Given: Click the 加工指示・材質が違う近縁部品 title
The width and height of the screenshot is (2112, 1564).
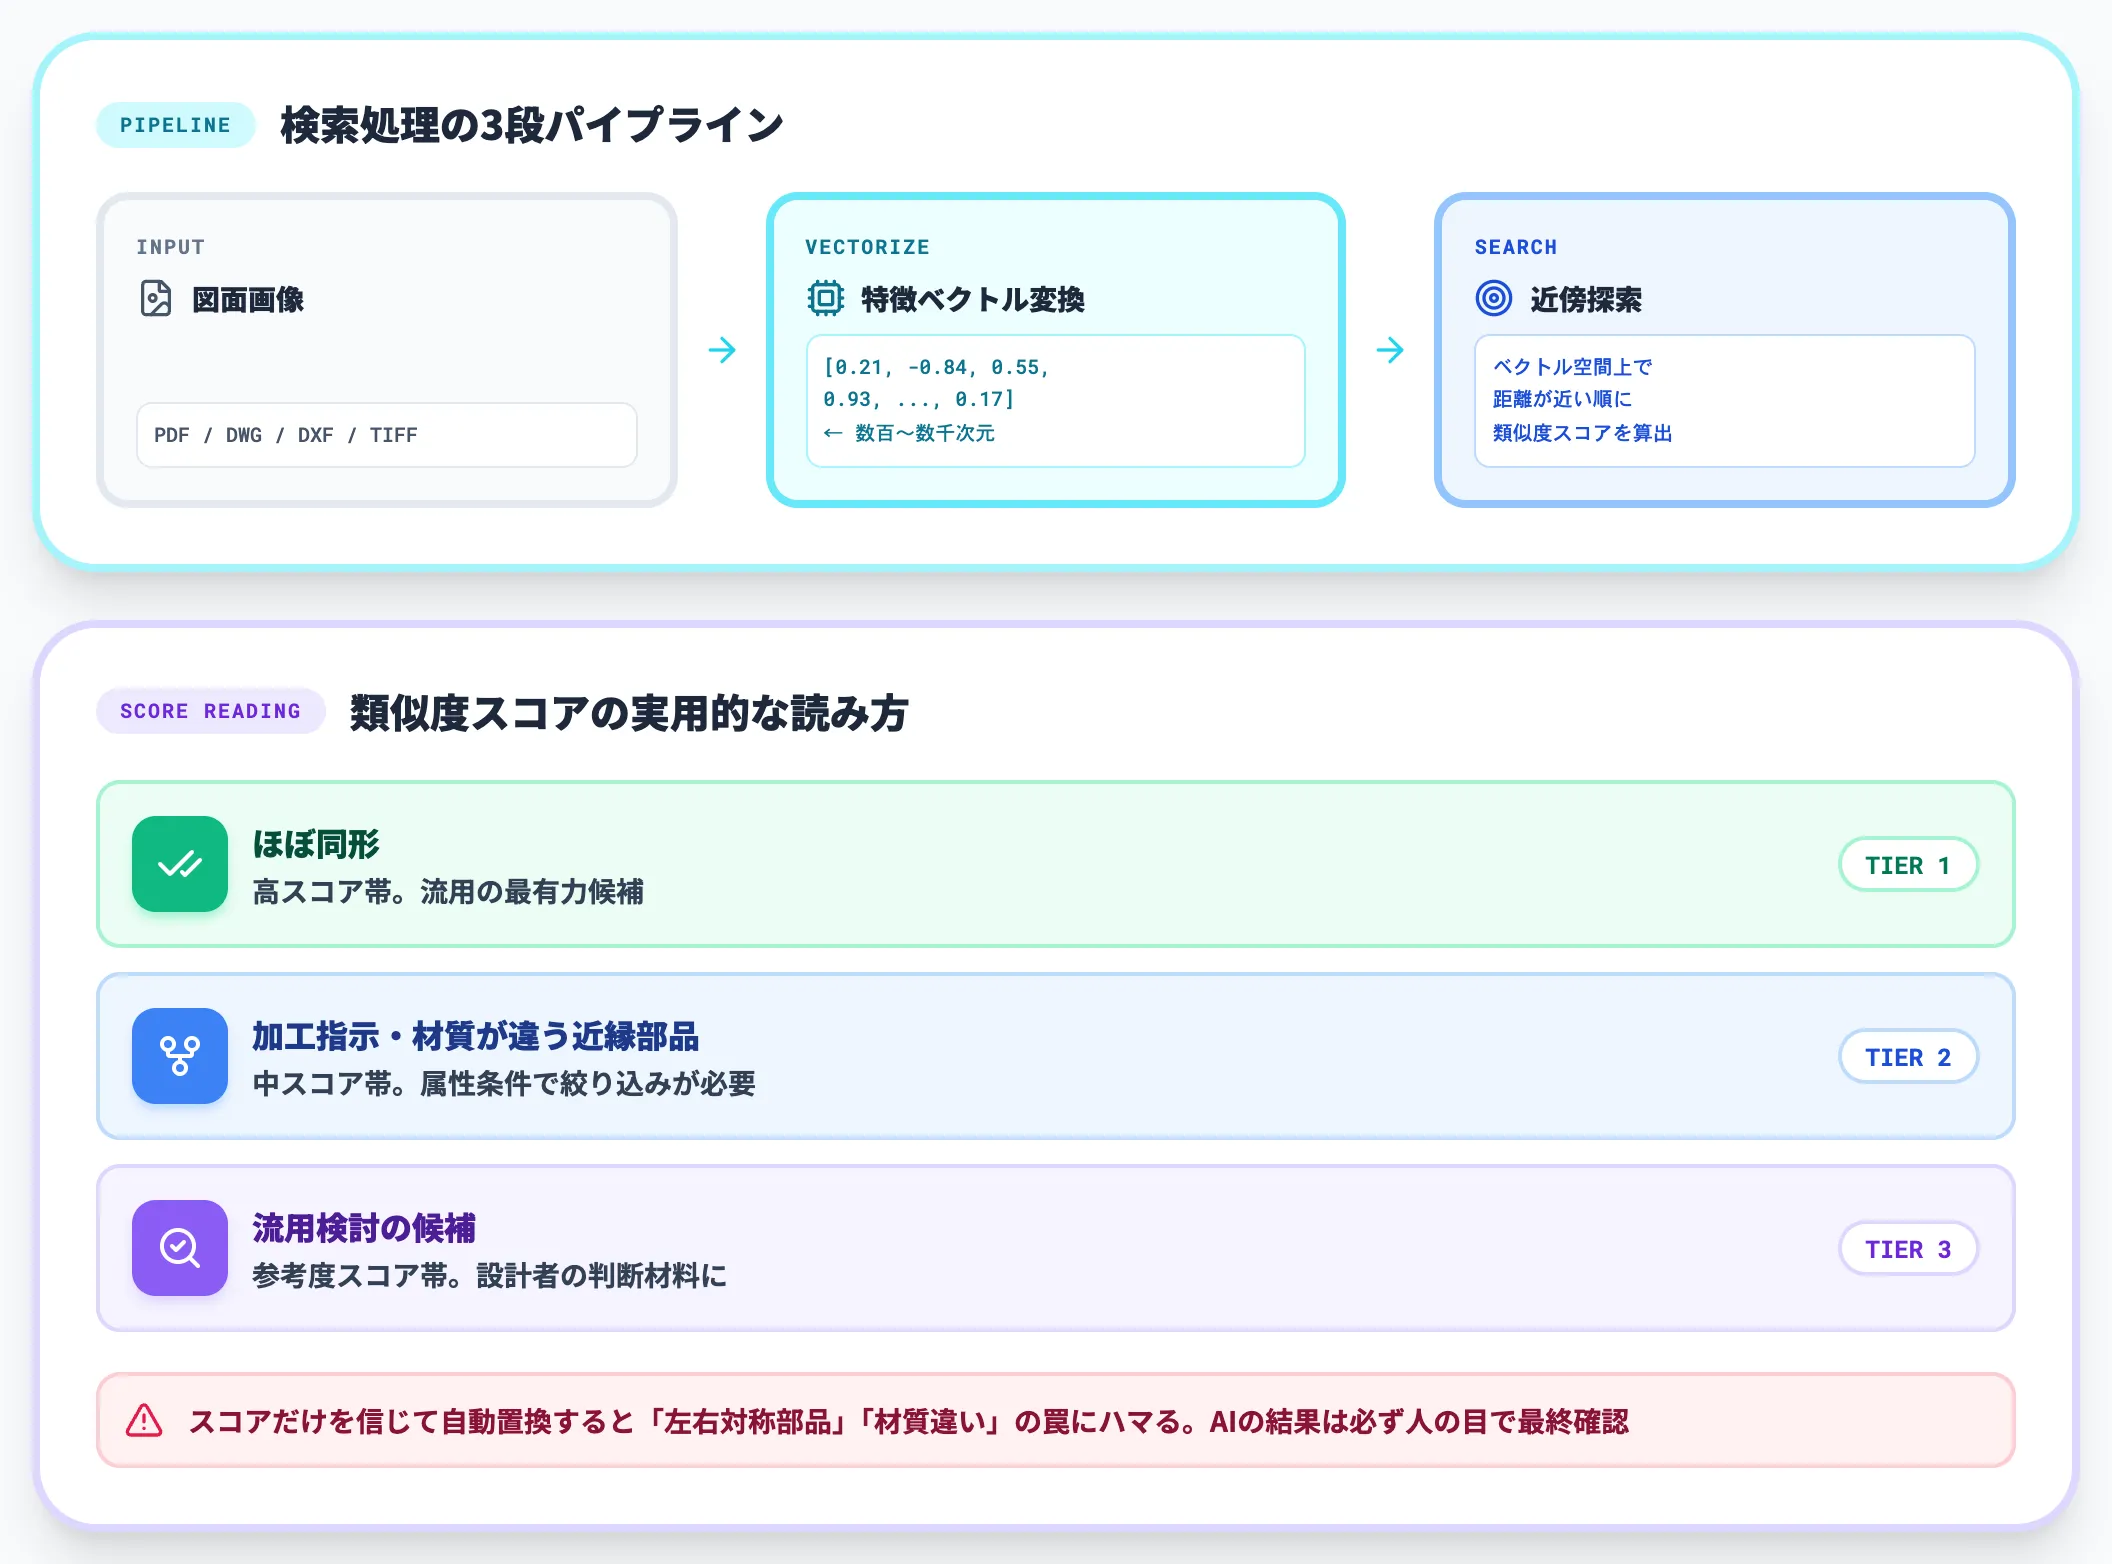Looking at the screenshot, I should (x=476, y=1036).
